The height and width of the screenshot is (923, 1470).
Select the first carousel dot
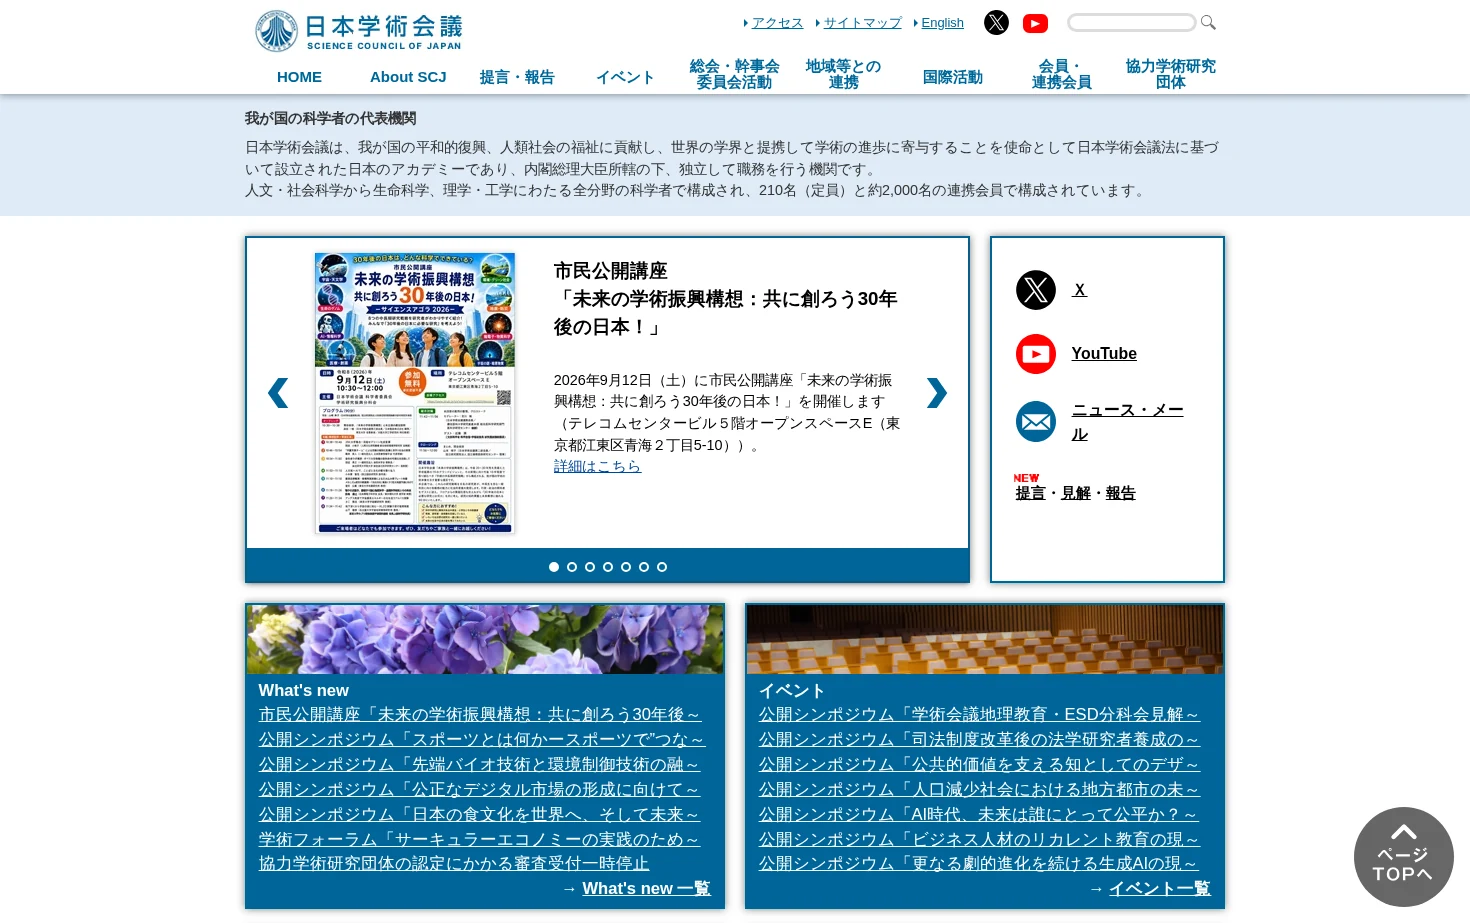pos(554,567)
